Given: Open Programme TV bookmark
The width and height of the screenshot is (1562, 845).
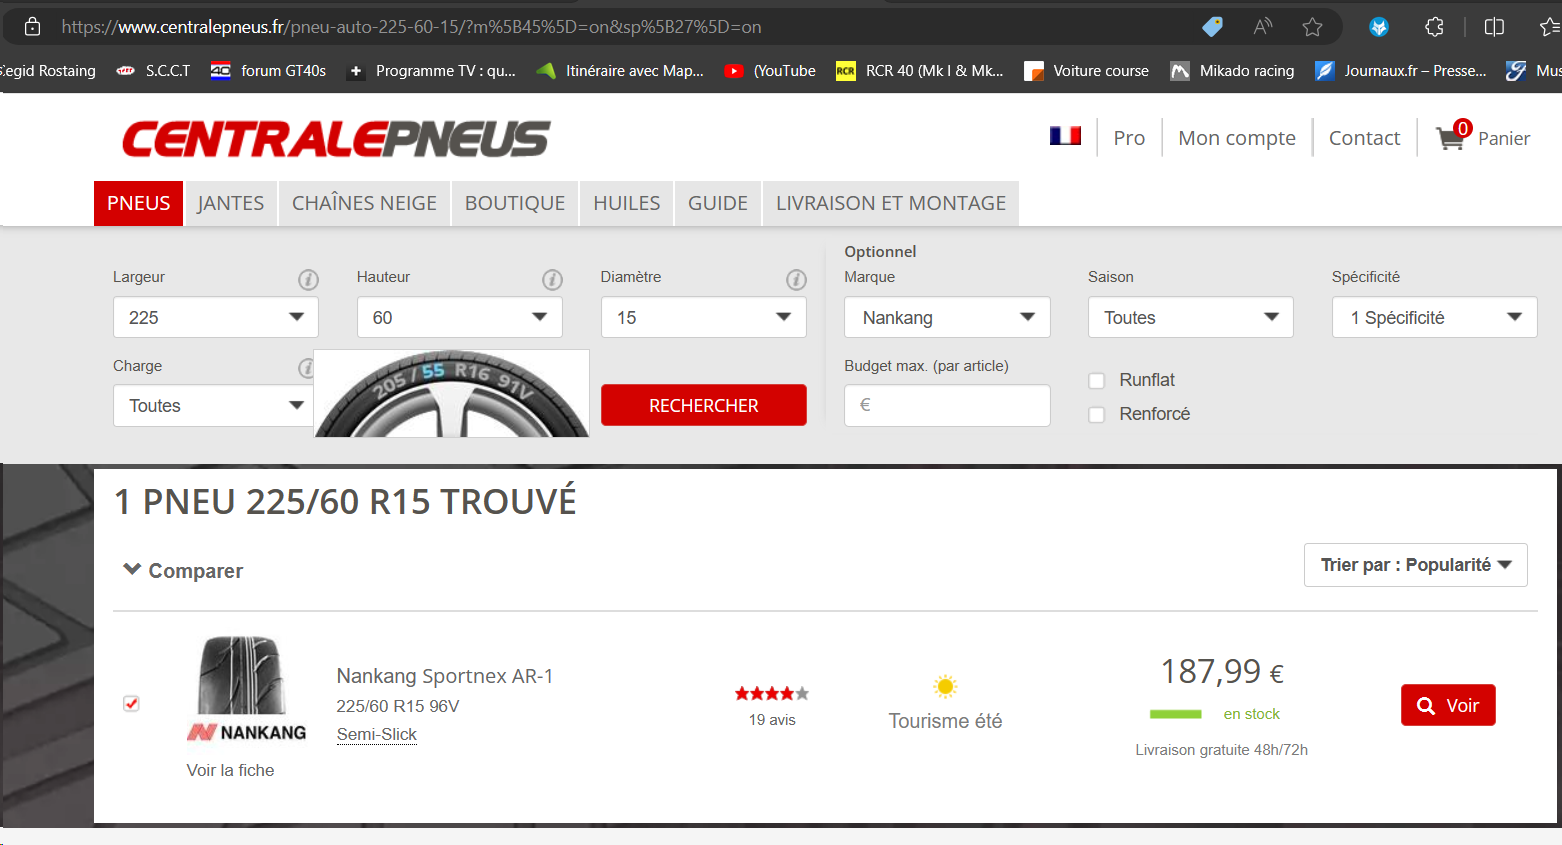Looking at the screenshot, I should point(432,71).
